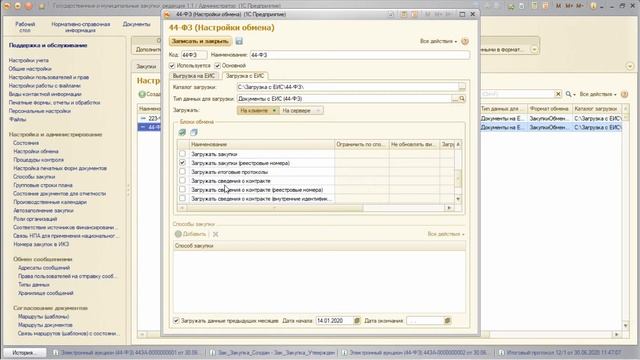Open Настройки обмена link in sidebar
Image resolution: width=640 pixels, height=360 pixels.
coord(36,151)
